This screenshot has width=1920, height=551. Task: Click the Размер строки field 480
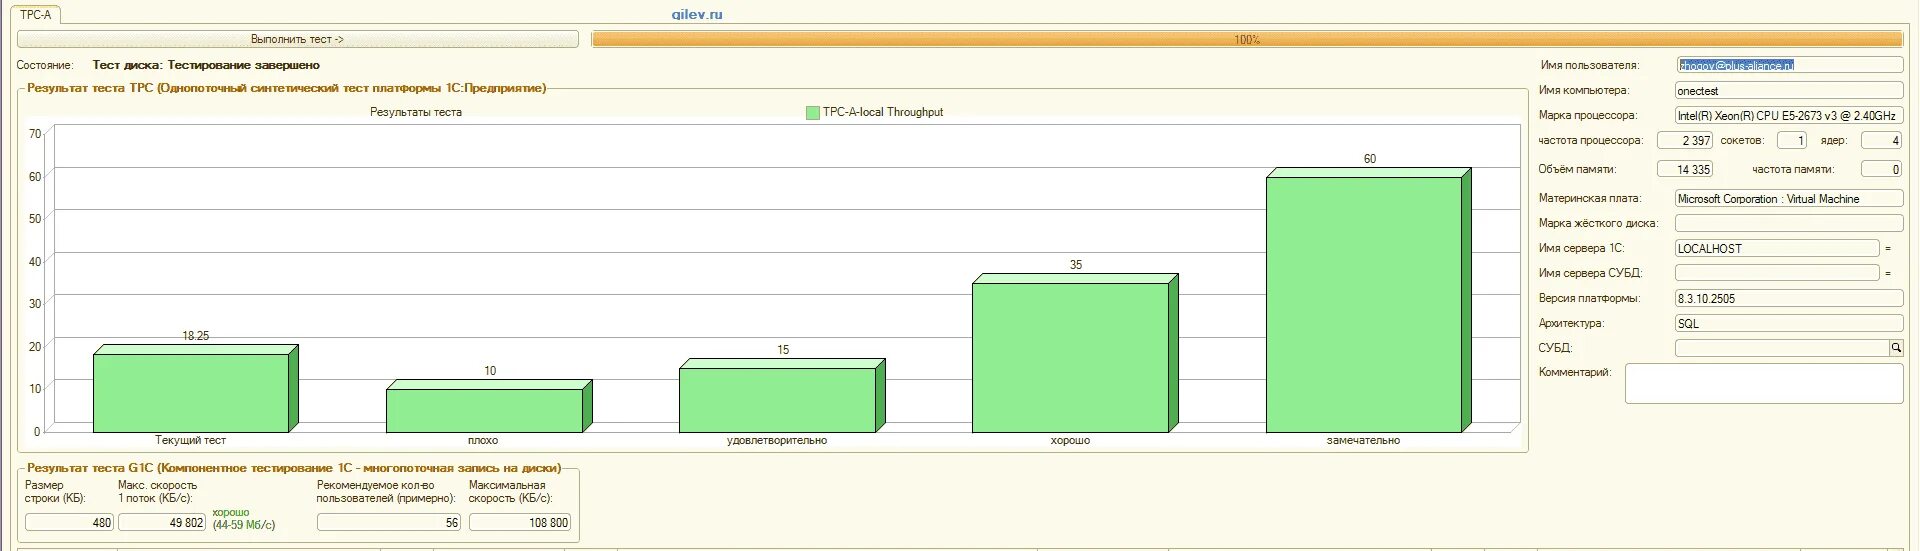point(70,522)
